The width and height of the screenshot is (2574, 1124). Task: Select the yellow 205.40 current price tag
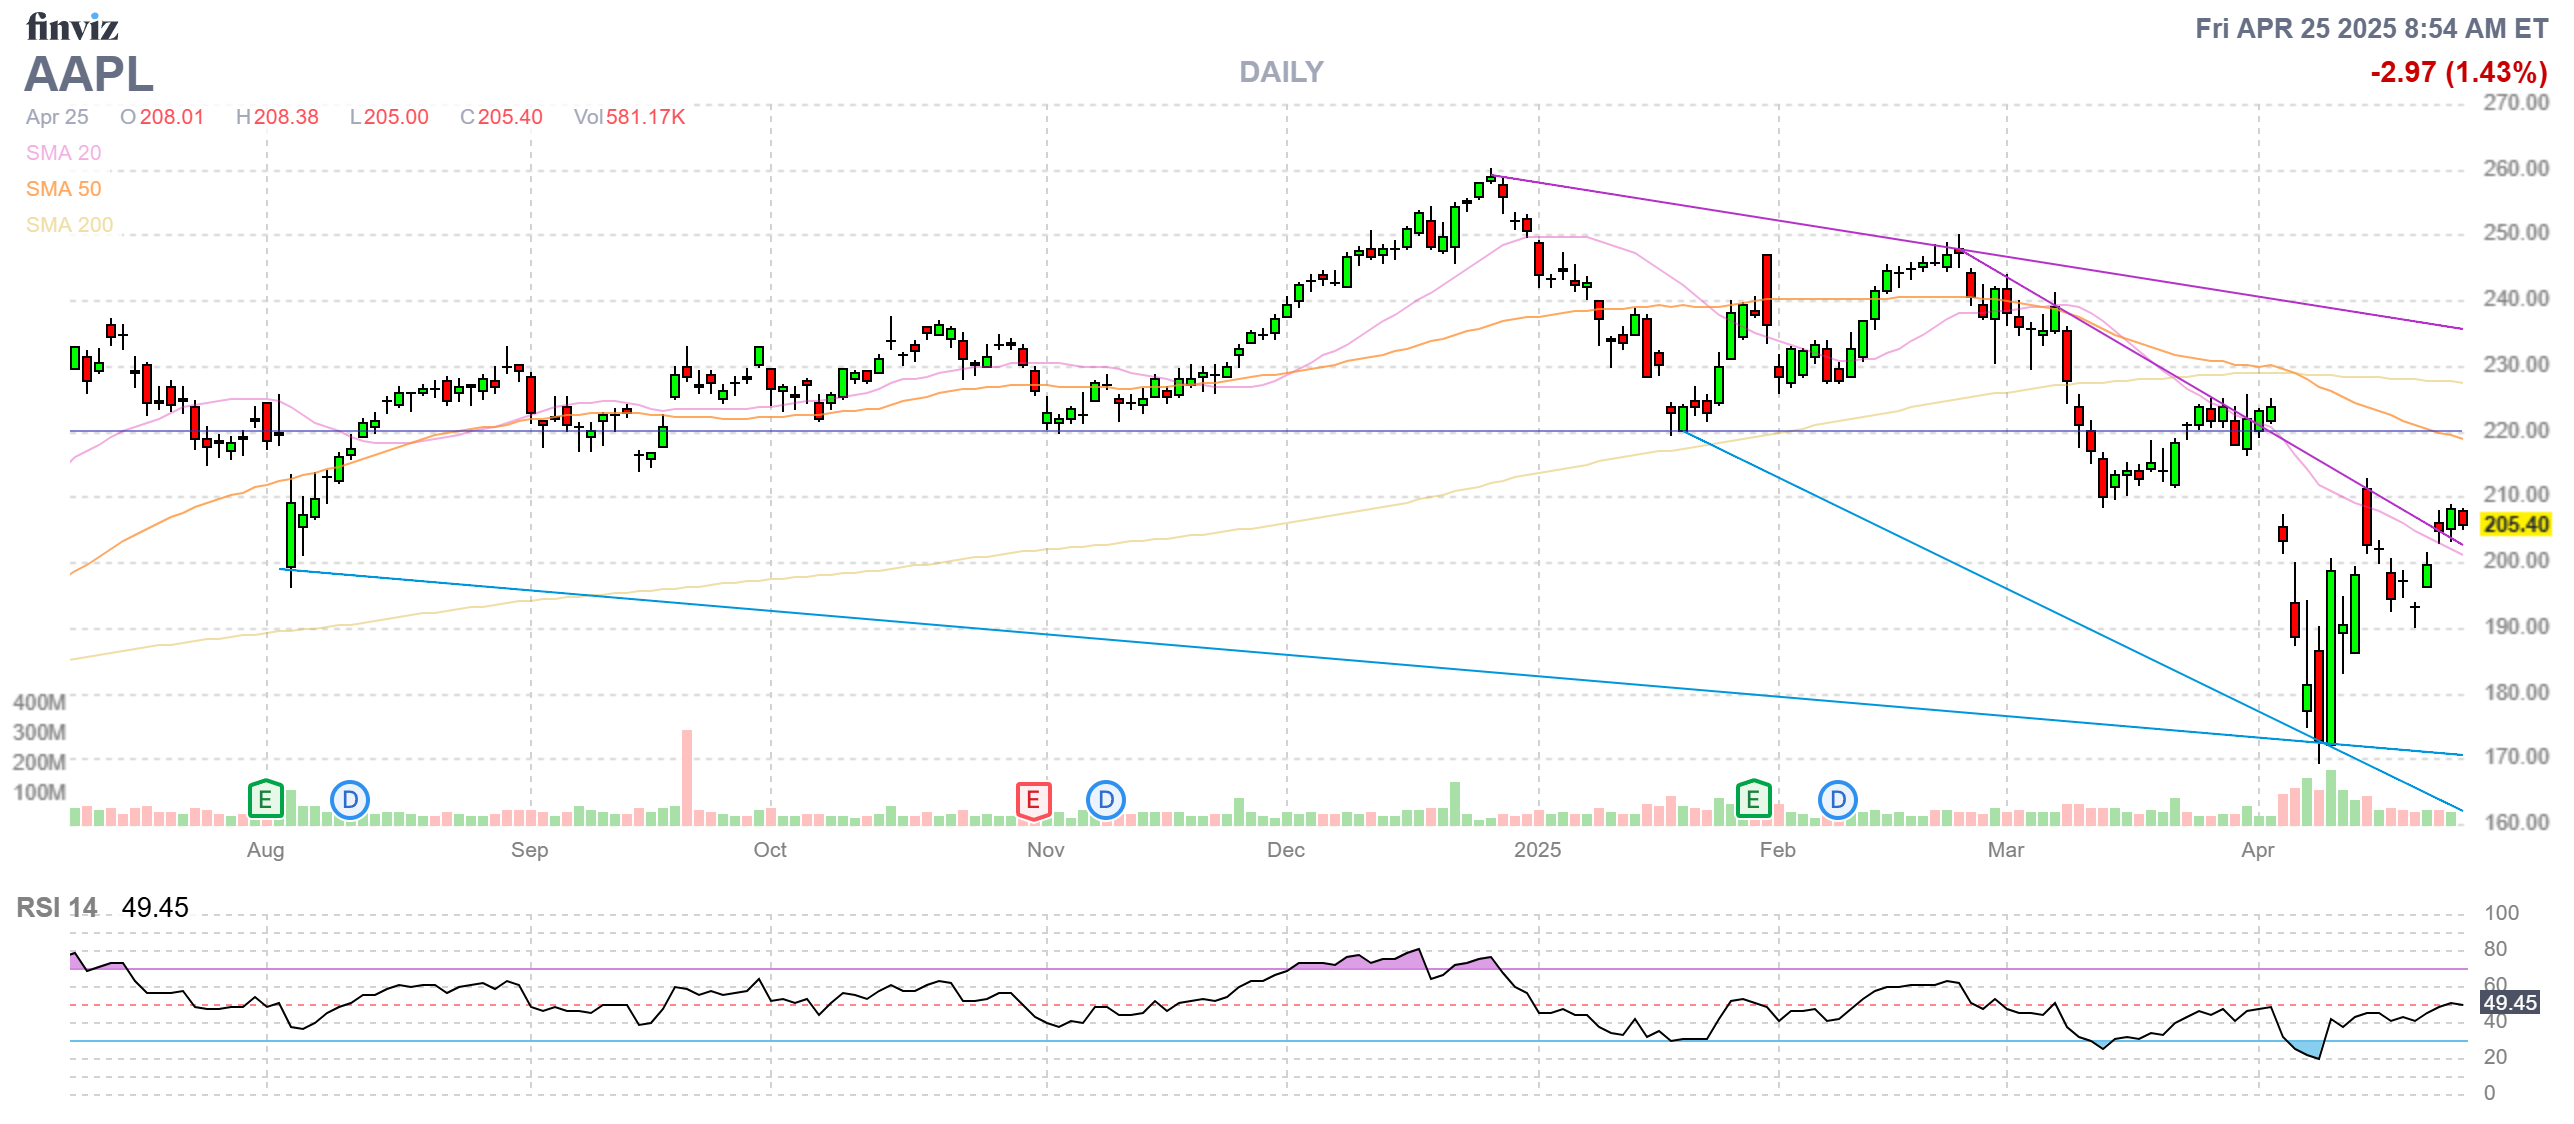tap(2516, 524)
